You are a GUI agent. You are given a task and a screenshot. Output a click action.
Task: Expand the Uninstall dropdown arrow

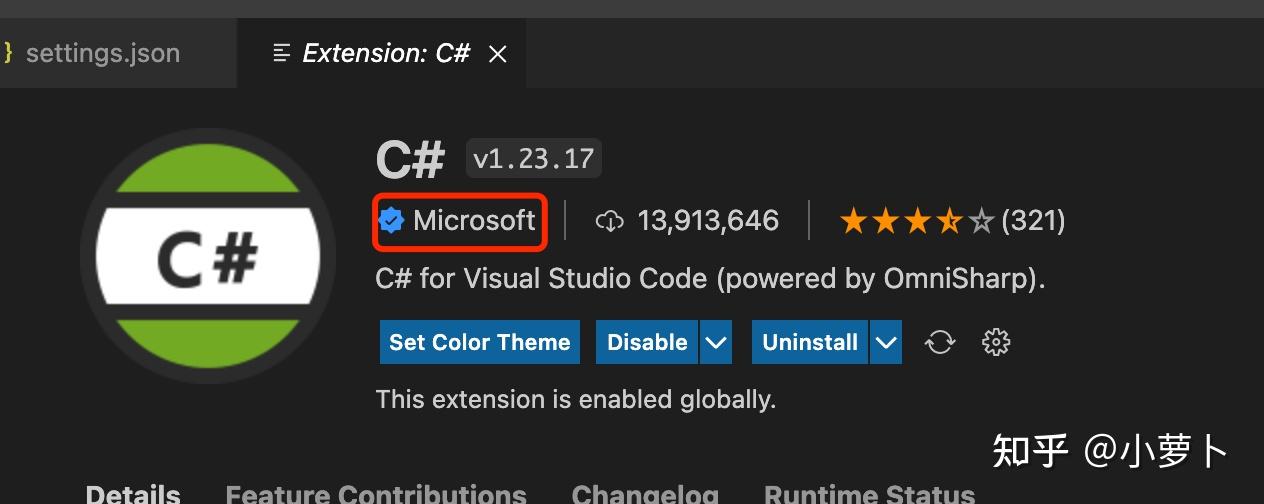pyautogui.click(x=886, y=342)
